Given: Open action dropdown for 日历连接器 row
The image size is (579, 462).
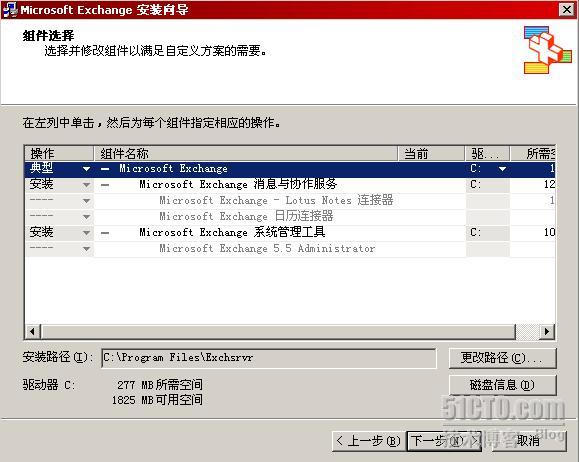Looking at the screenshot, I should (86, 217).
